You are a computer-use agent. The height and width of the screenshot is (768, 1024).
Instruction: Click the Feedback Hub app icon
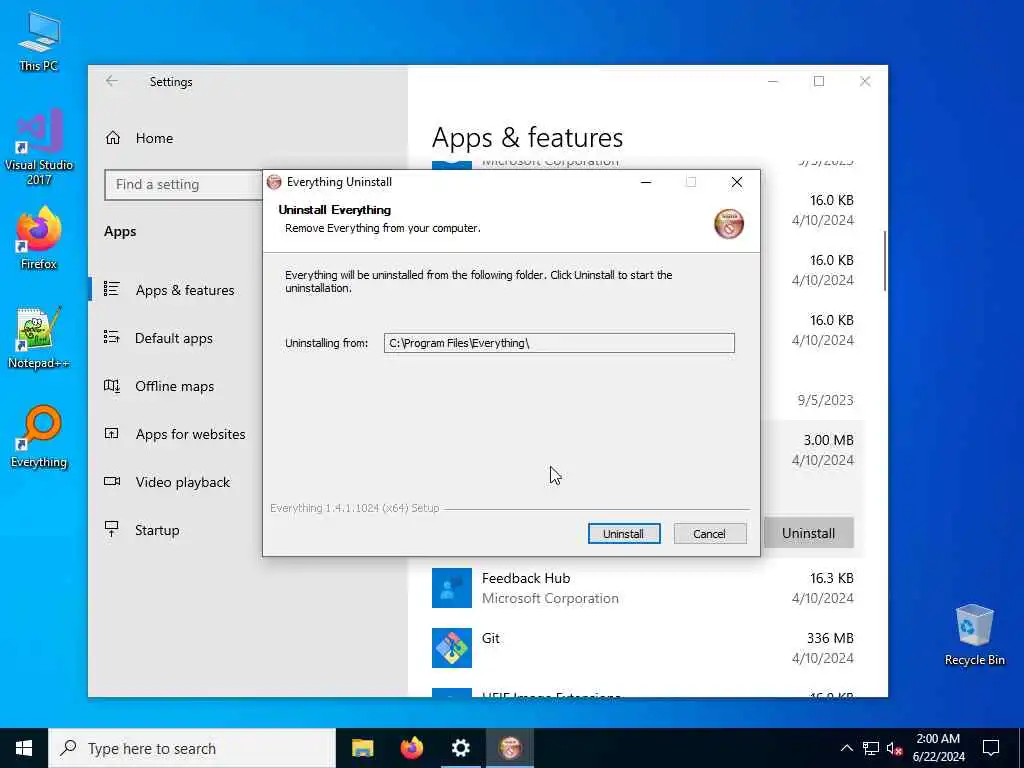tap(452, 588)
